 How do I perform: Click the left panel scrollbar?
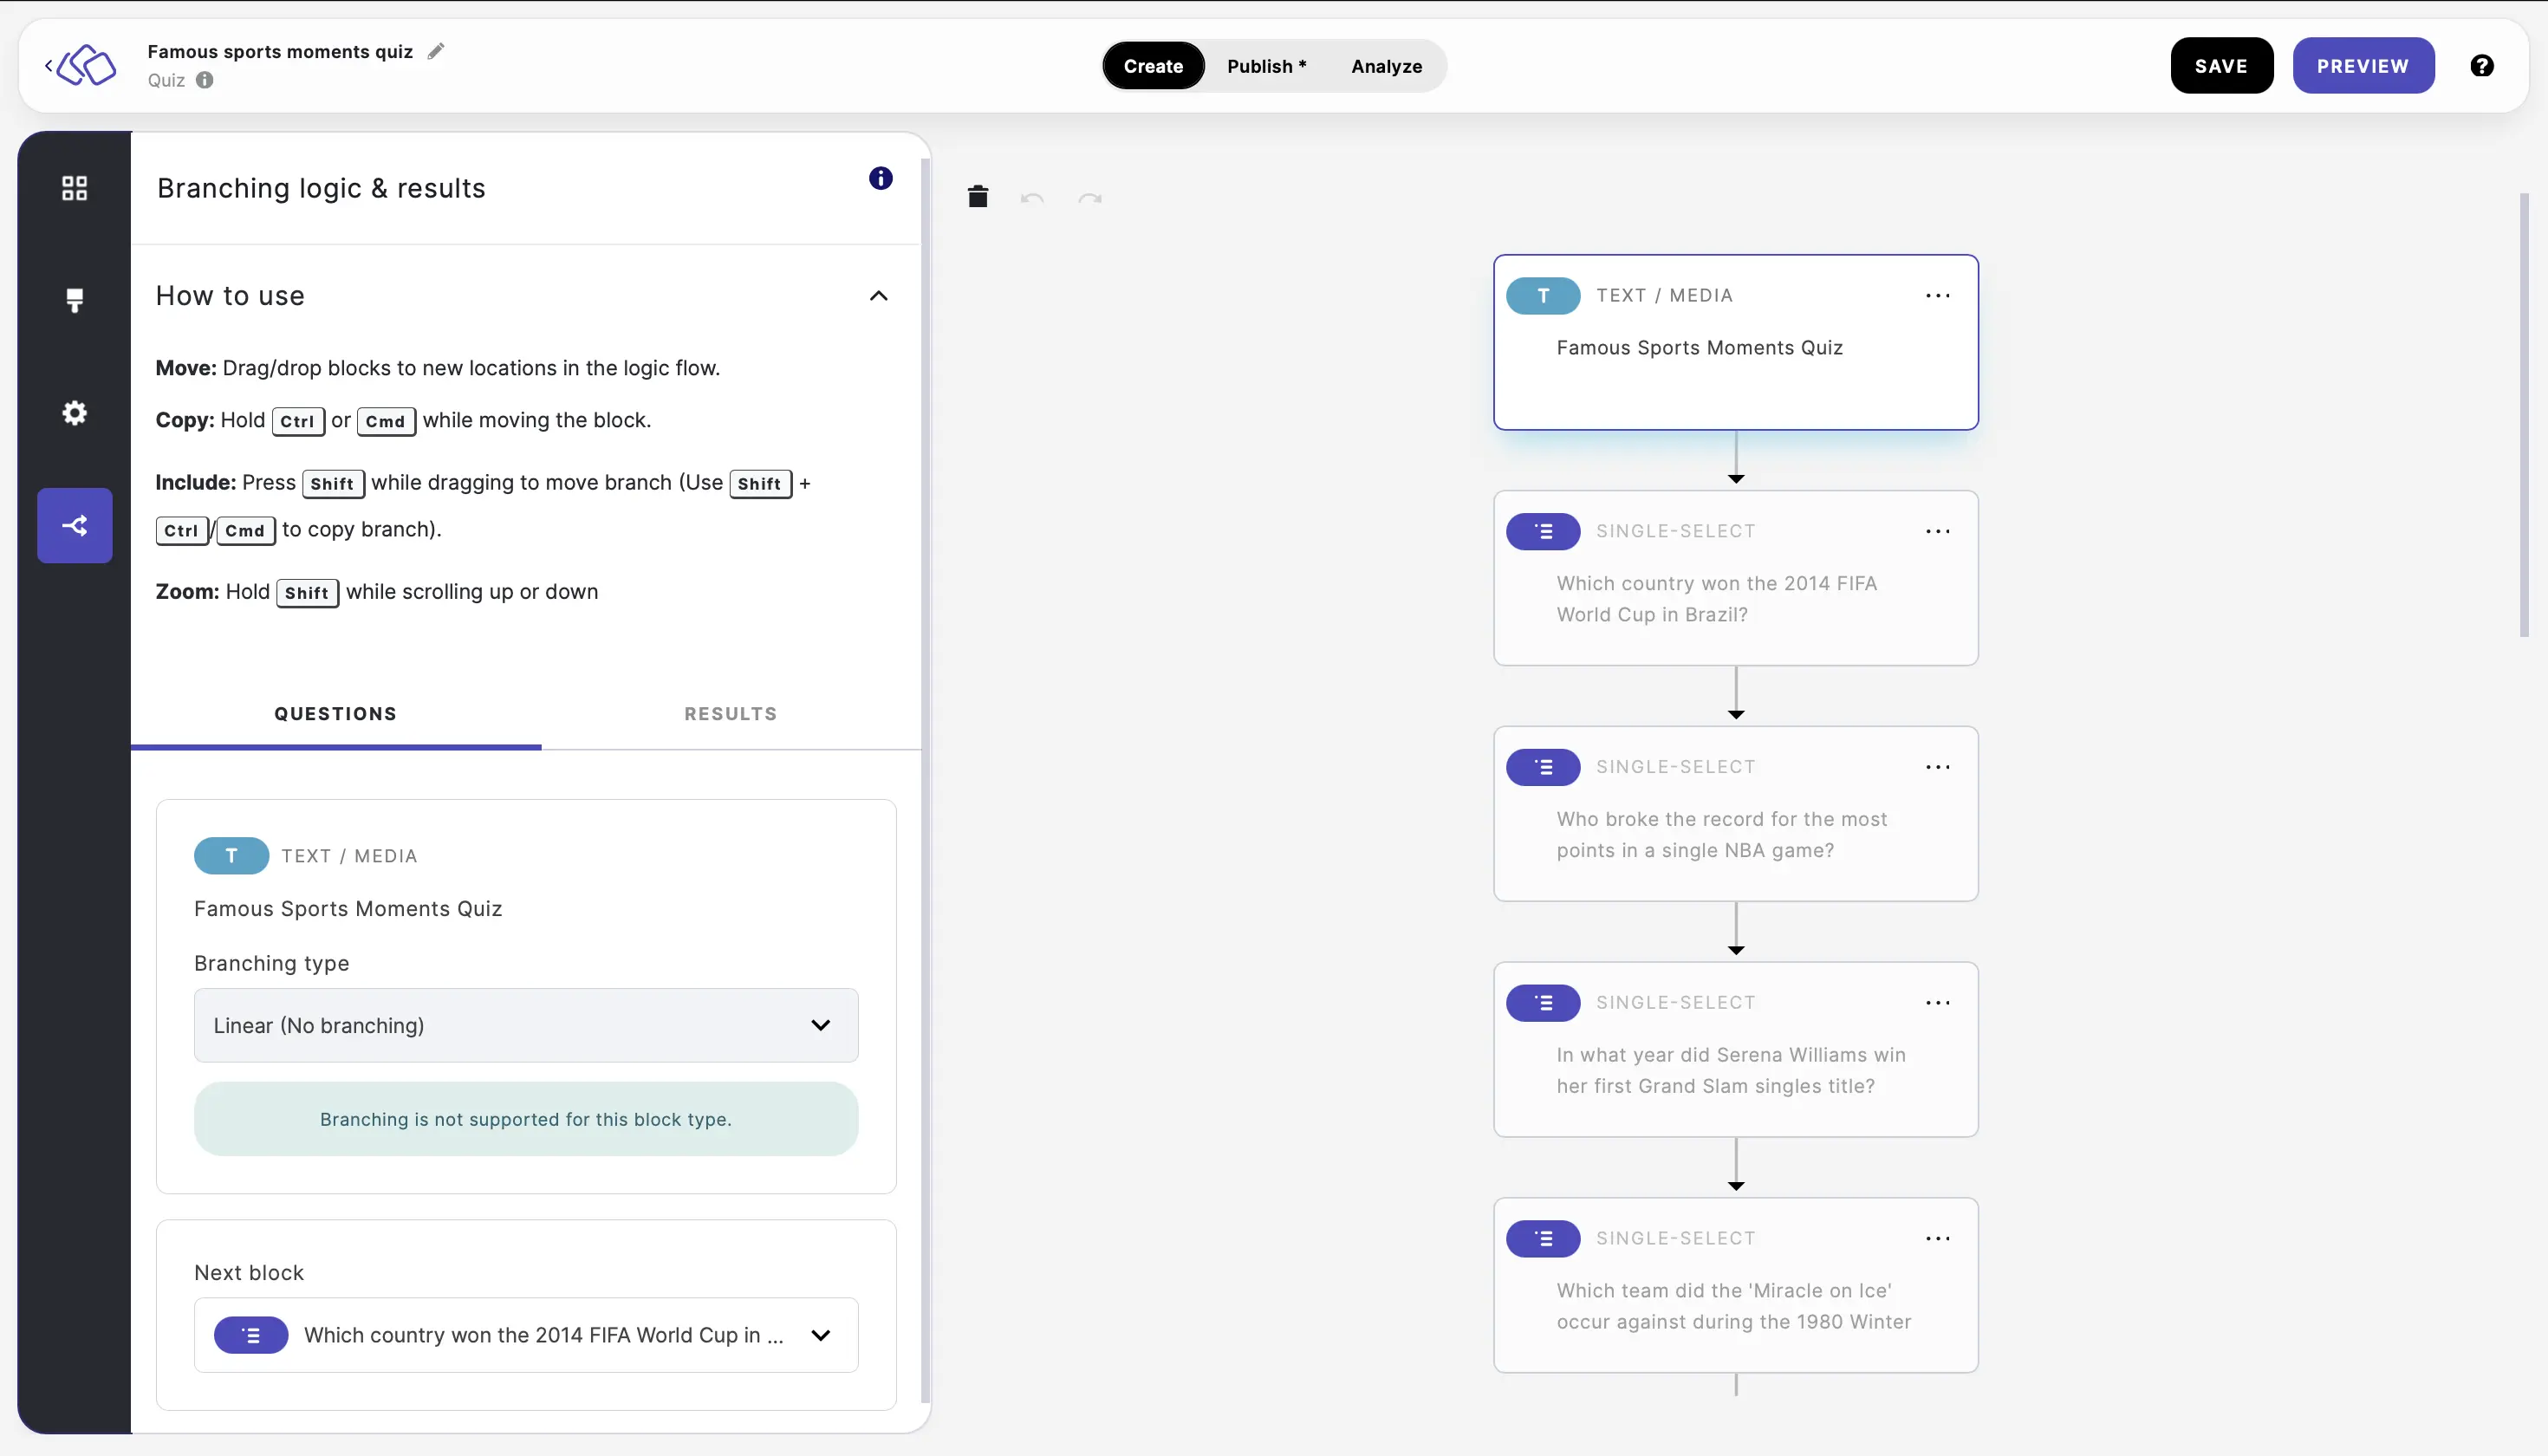925,780
